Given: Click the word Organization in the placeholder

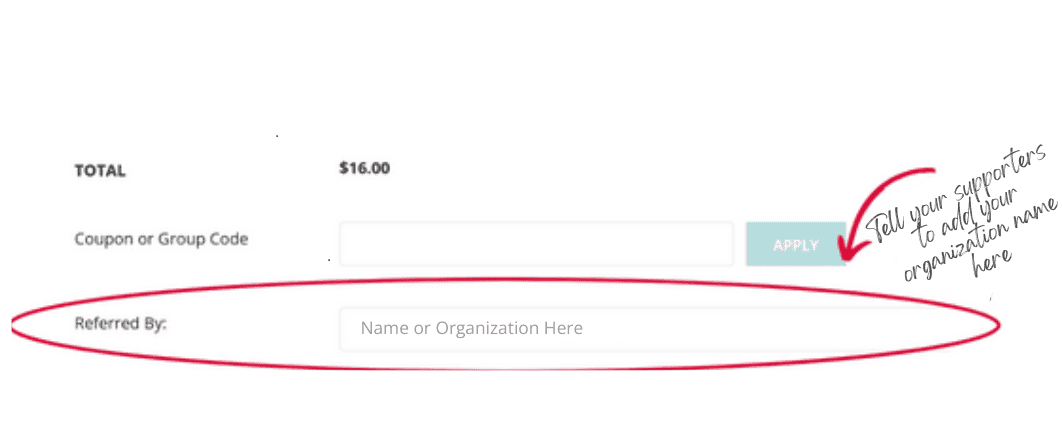Looking at the screenshot, I should click(487, 329).
